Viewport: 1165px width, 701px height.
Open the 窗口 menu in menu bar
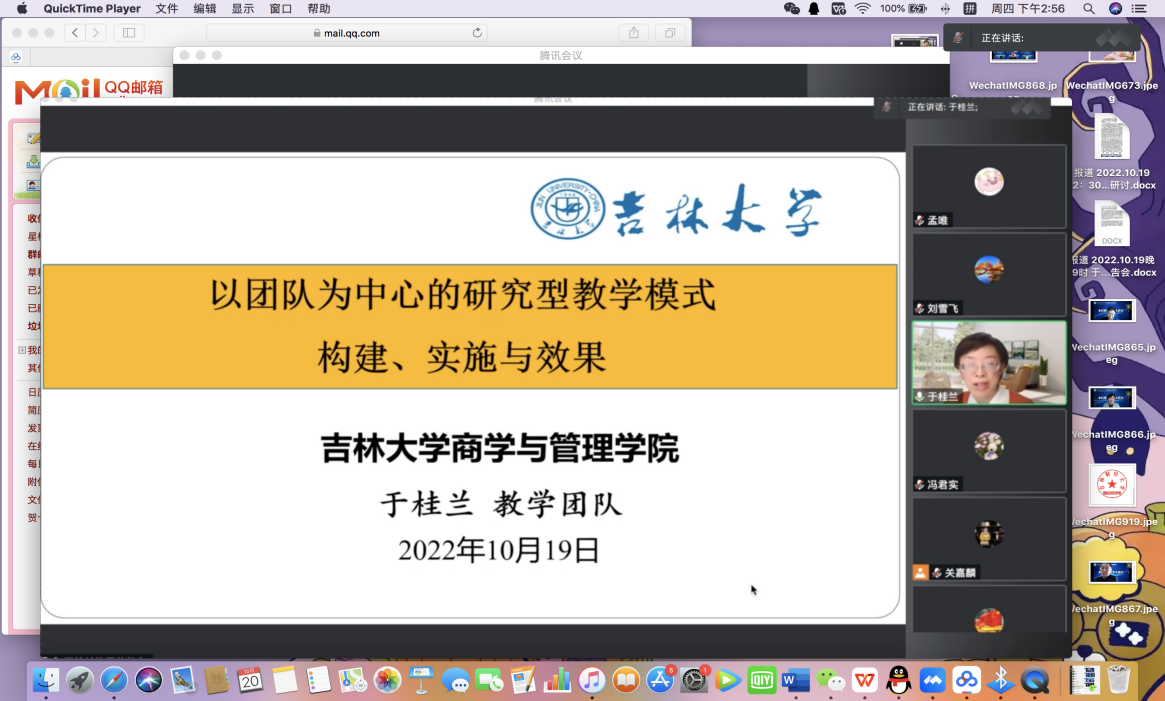[x=281, y=9]
